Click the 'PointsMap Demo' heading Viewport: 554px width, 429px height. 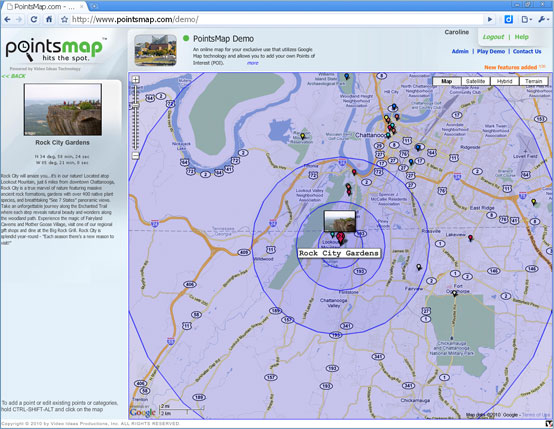coord(223,39)
